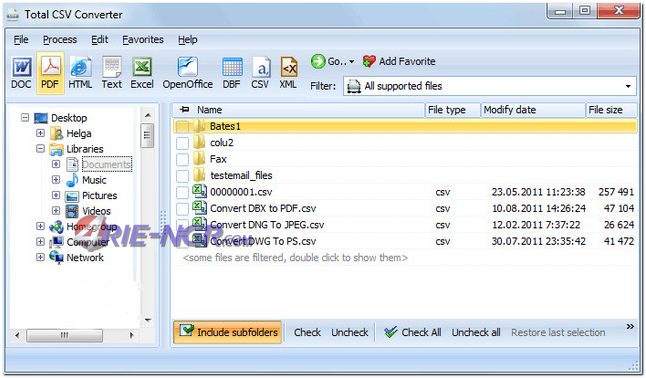This screenshot has height=378, width=646.
Task: Click the Uncheck button
Action: tap(349, 332)
